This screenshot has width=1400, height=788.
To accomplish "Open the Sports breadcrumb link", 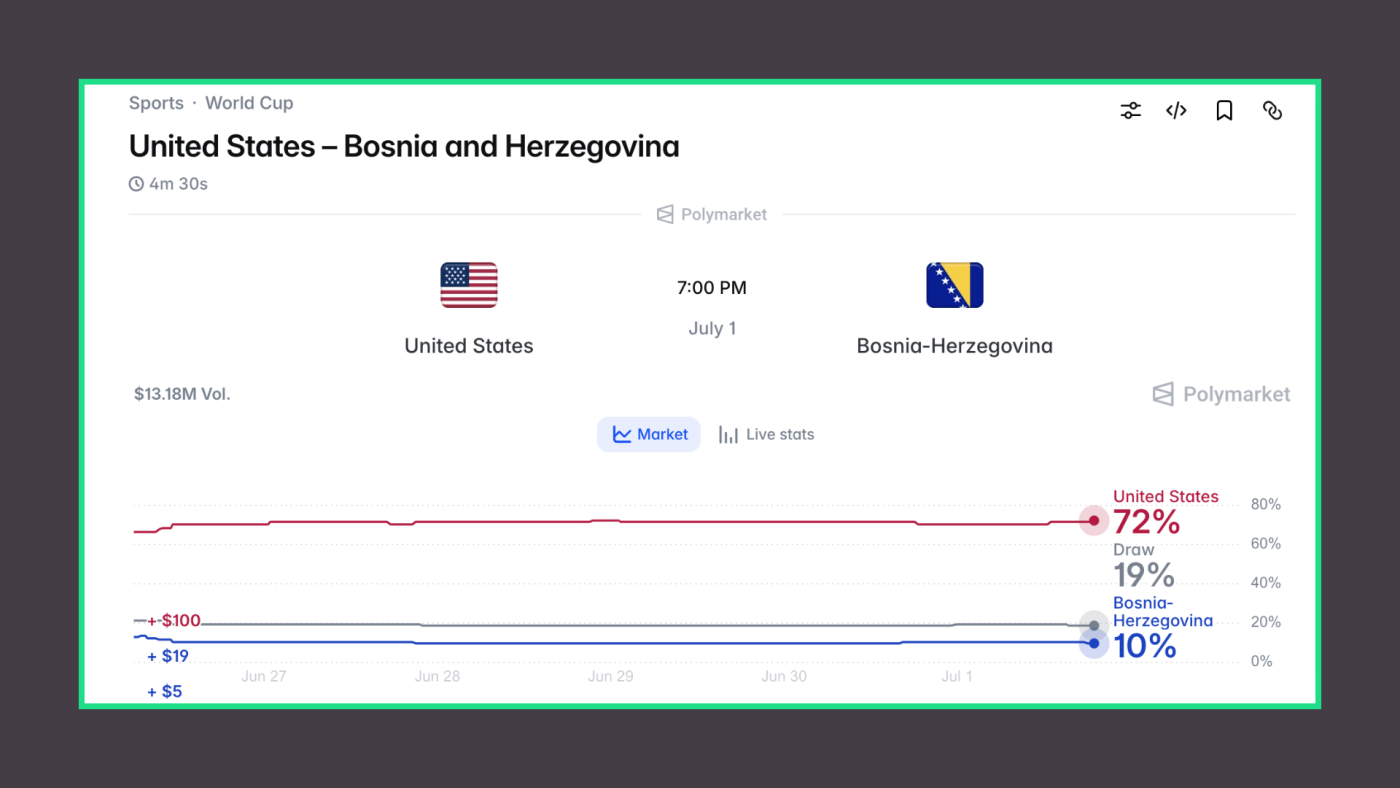I will click(156, 103).
